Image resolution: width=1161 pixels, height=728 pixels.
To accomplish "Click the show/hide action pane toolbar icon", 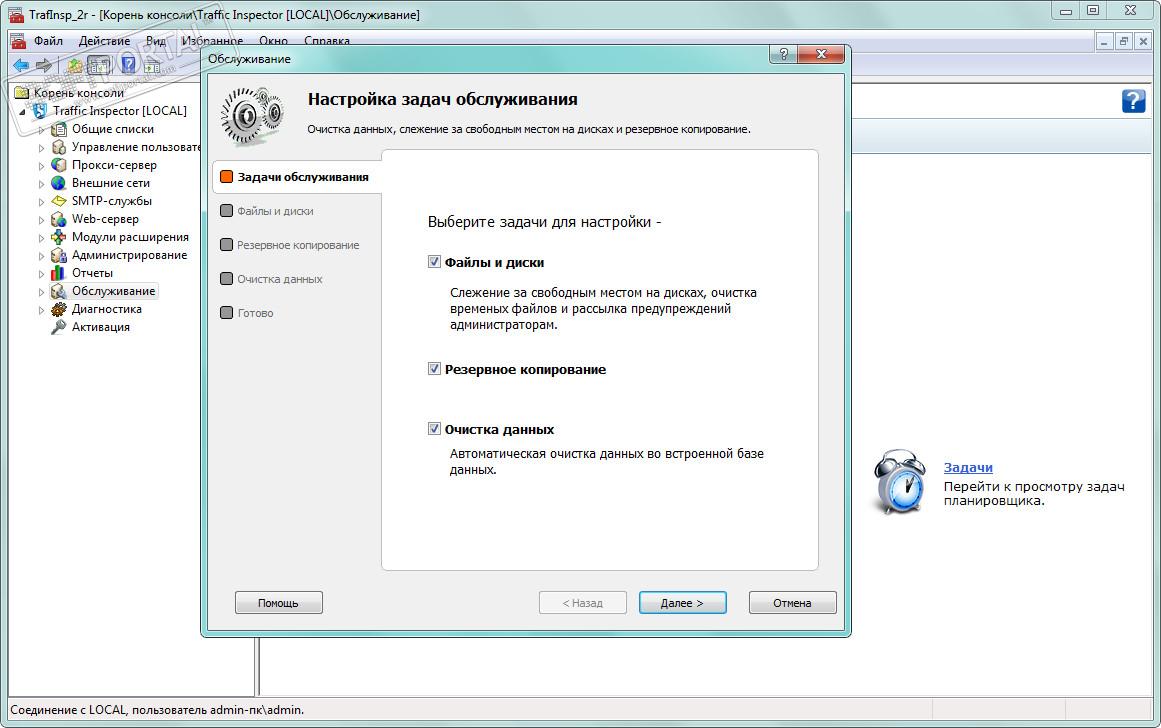I will coord(152,65).
